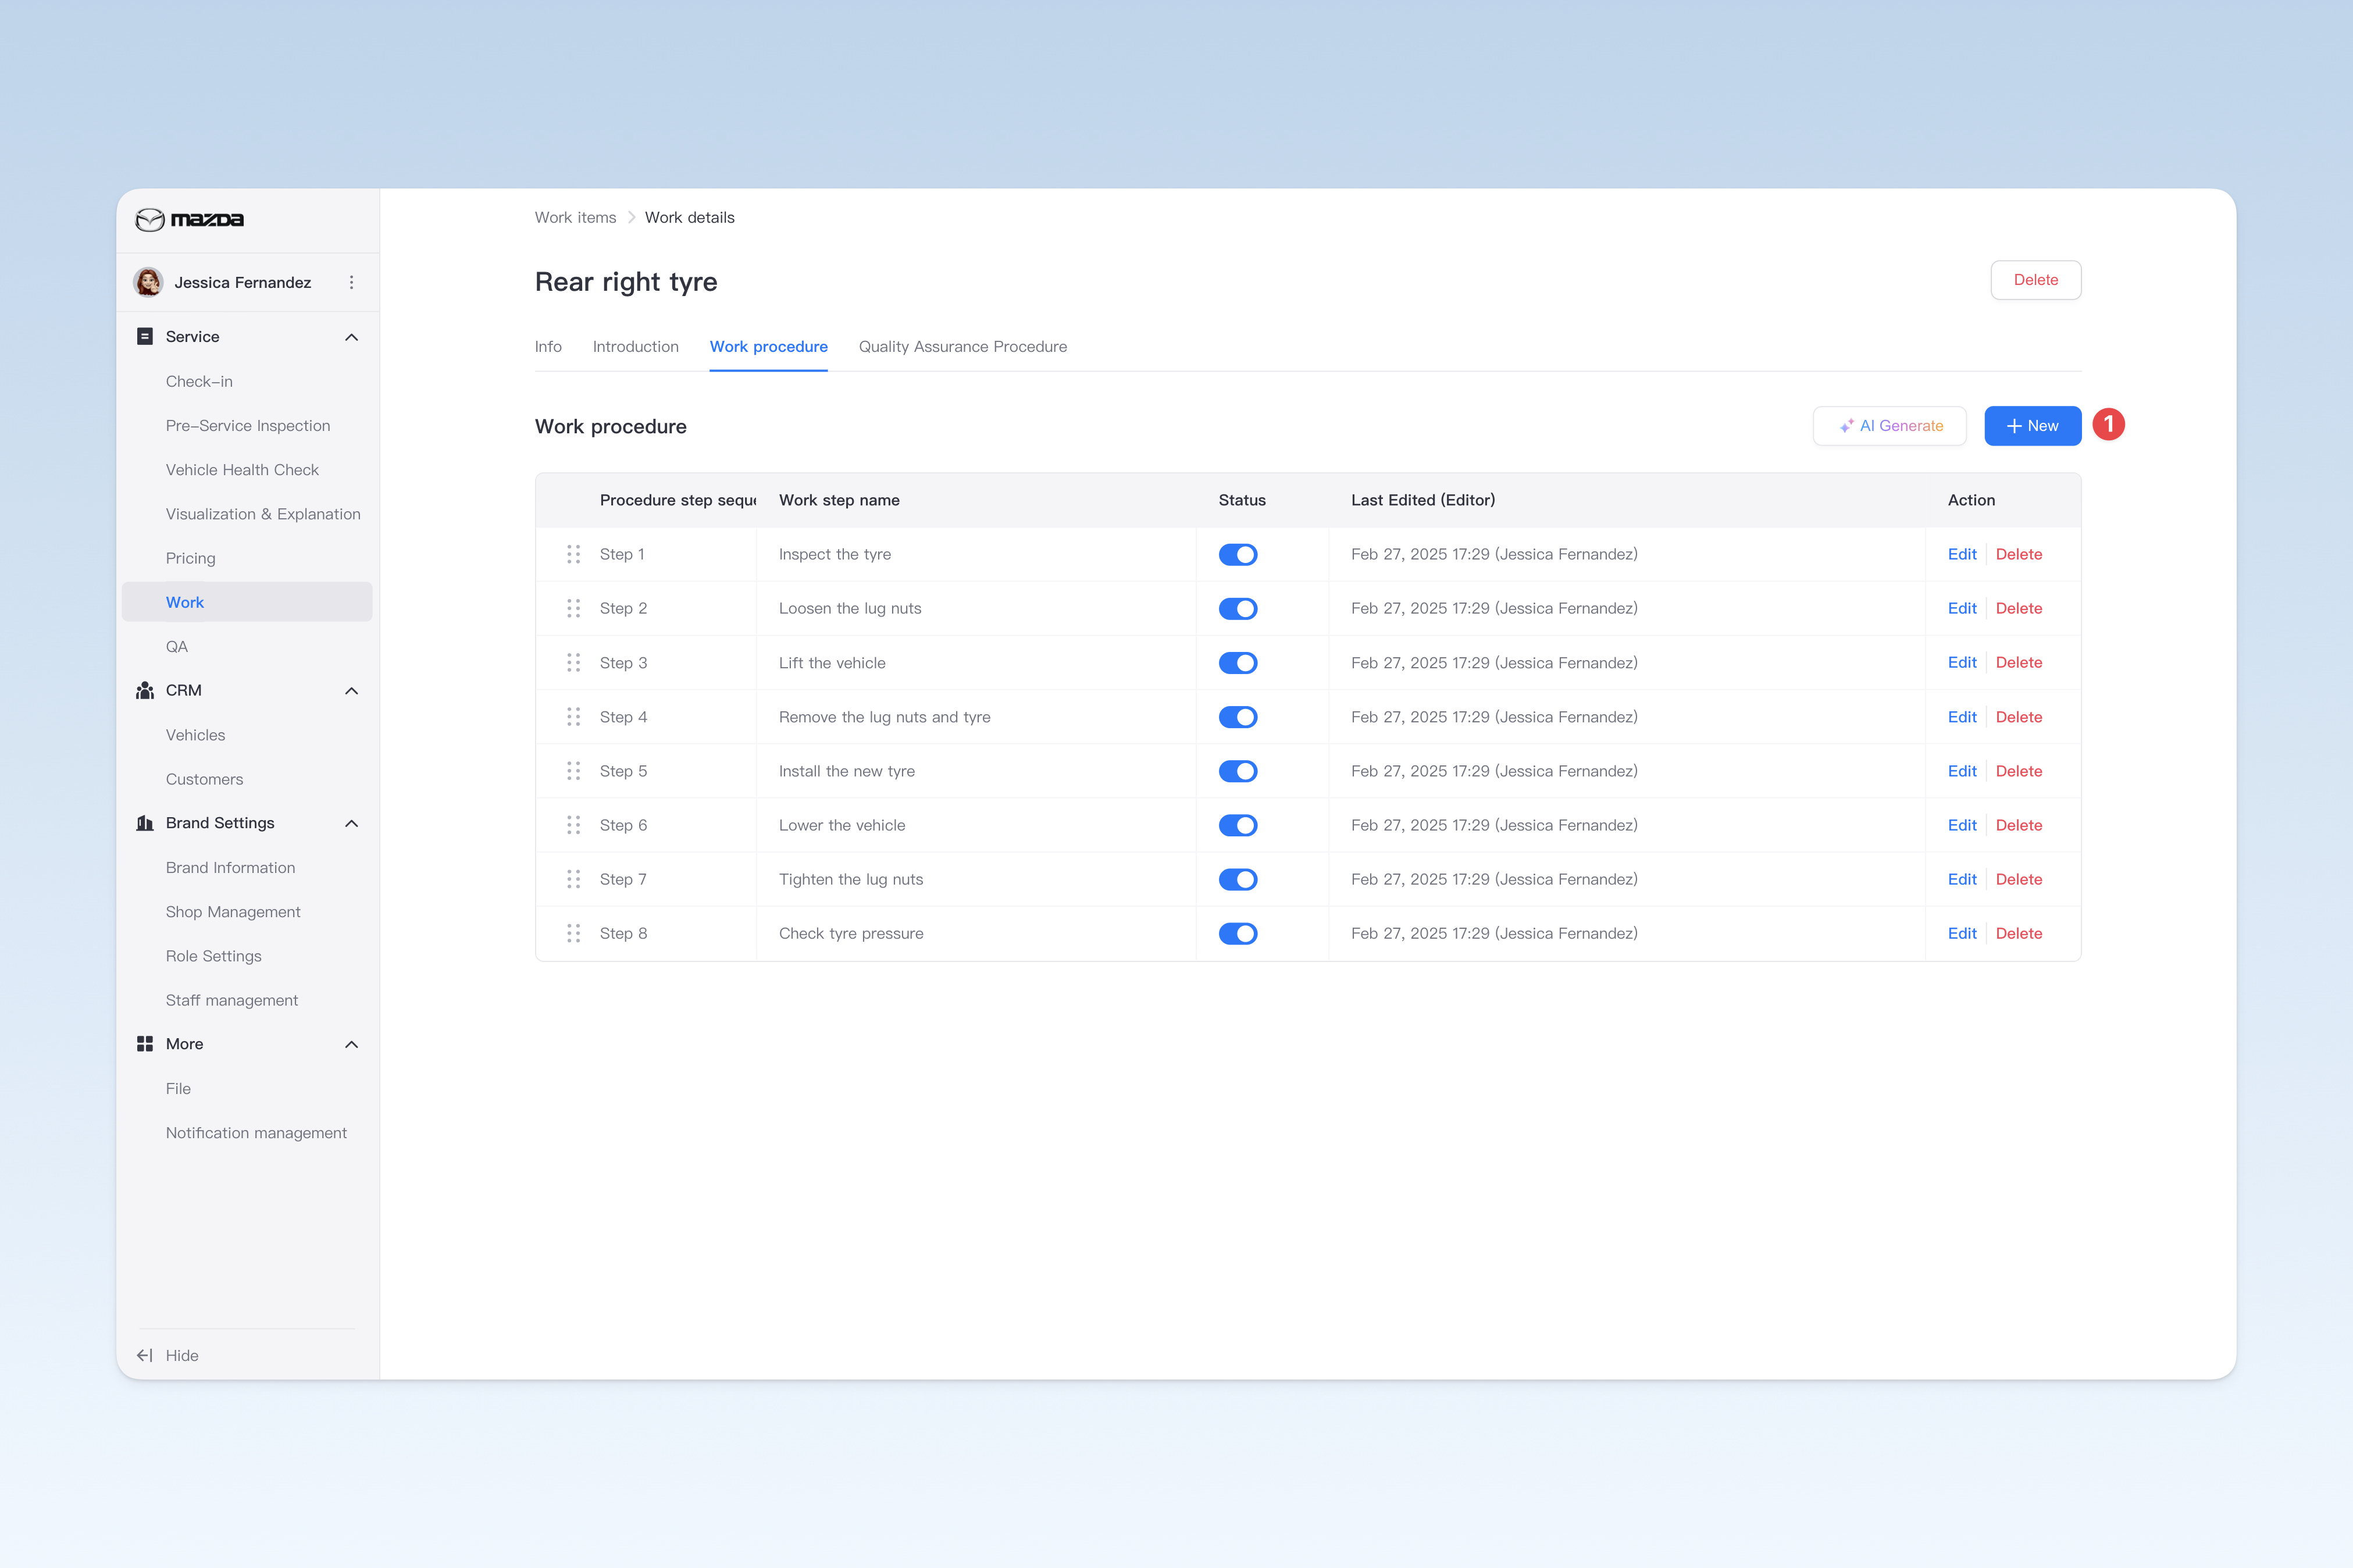Collapse the Service section chevron

[351, 337]
